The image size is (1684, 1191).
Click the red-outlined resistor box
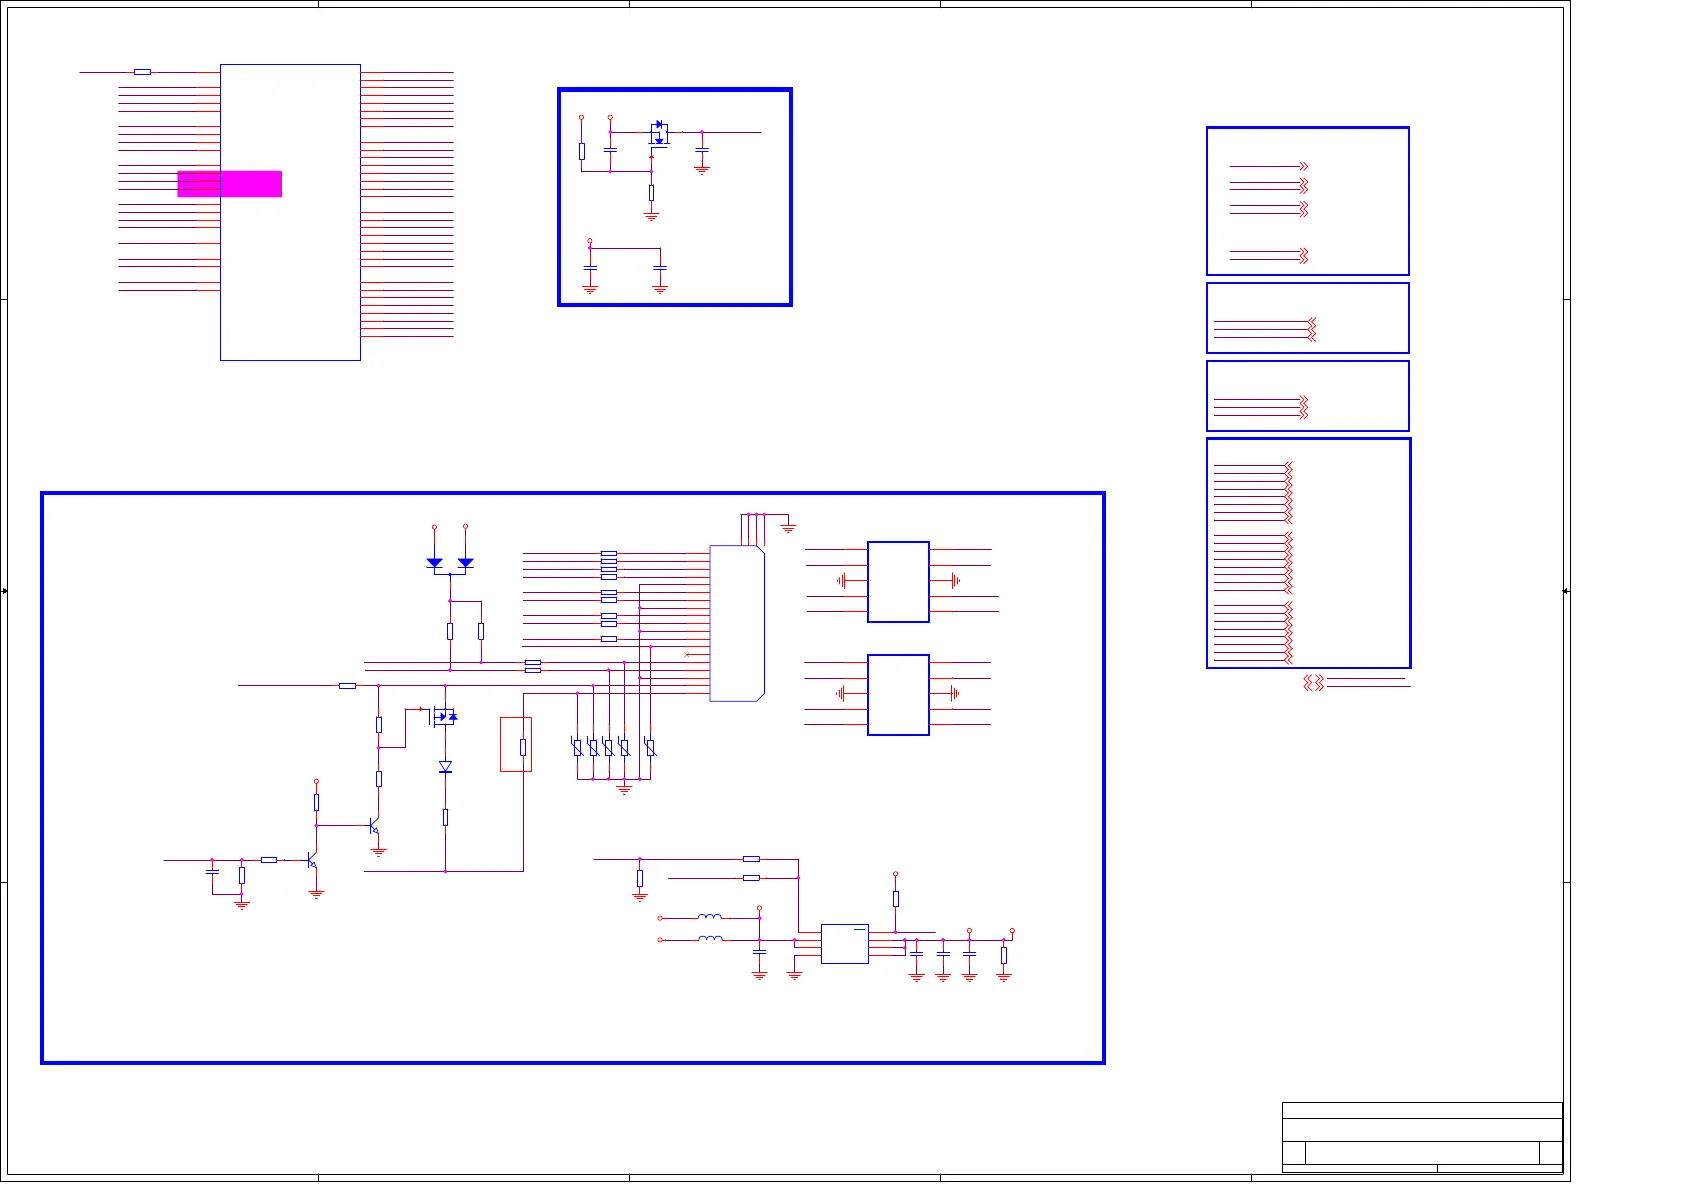(x=516, y=744)
